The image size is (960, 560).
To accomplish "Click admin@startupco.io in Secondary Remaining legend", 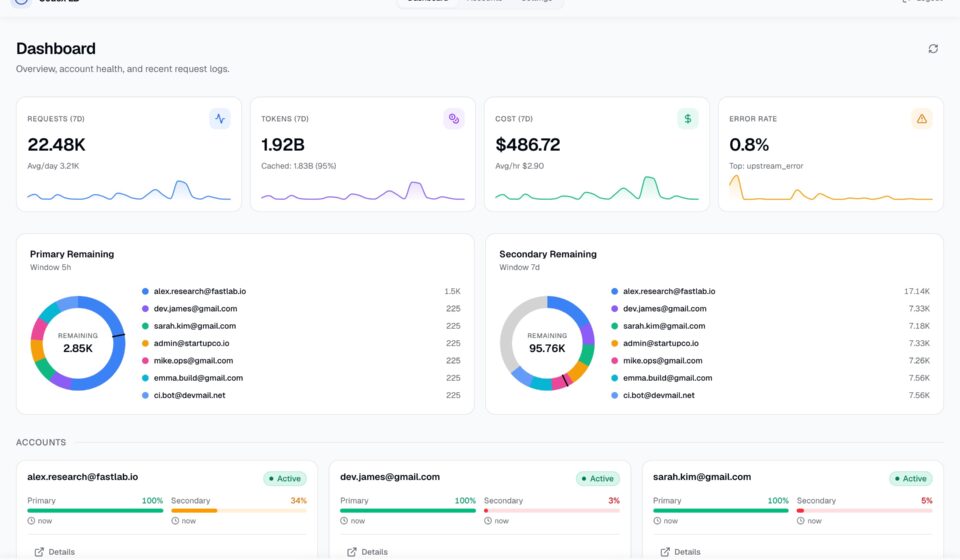I will tap(661, 343).
